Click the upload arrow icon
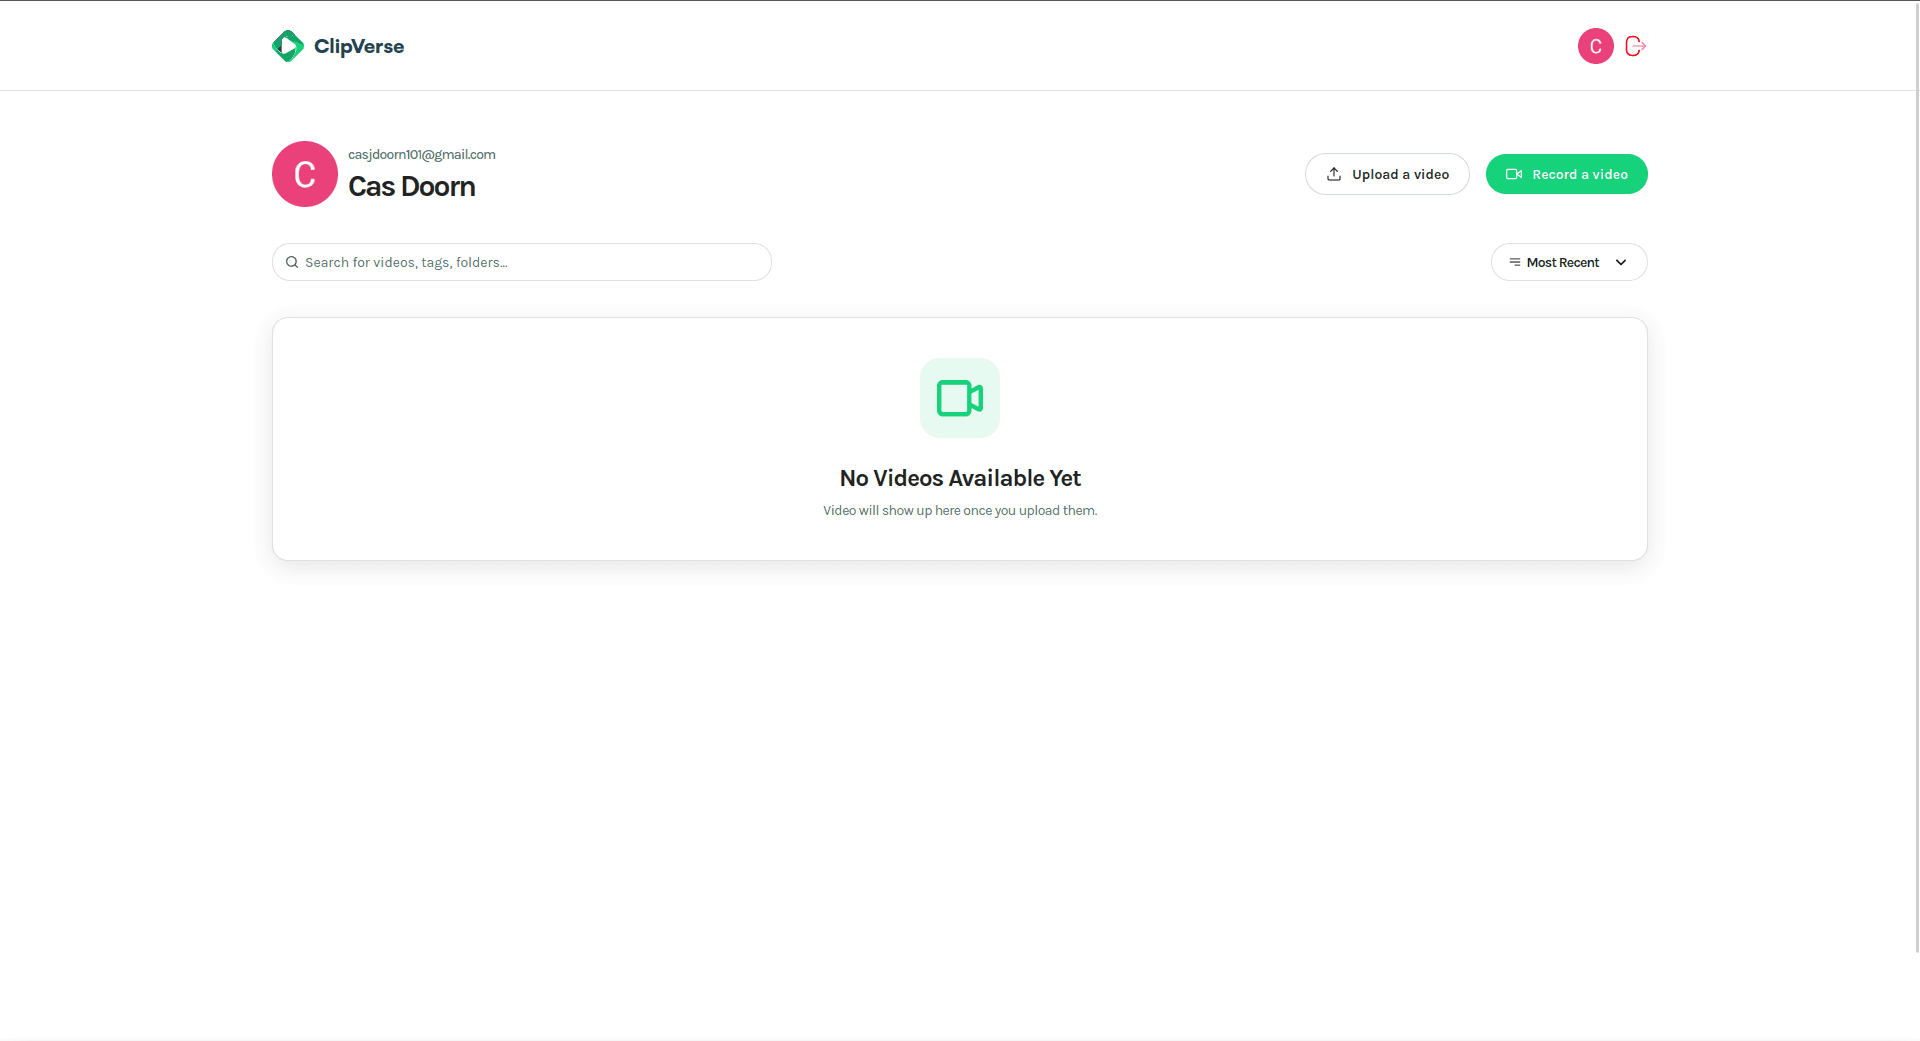The height and width of the screenshot is (1041, 1920). [x=1334, y=174]
